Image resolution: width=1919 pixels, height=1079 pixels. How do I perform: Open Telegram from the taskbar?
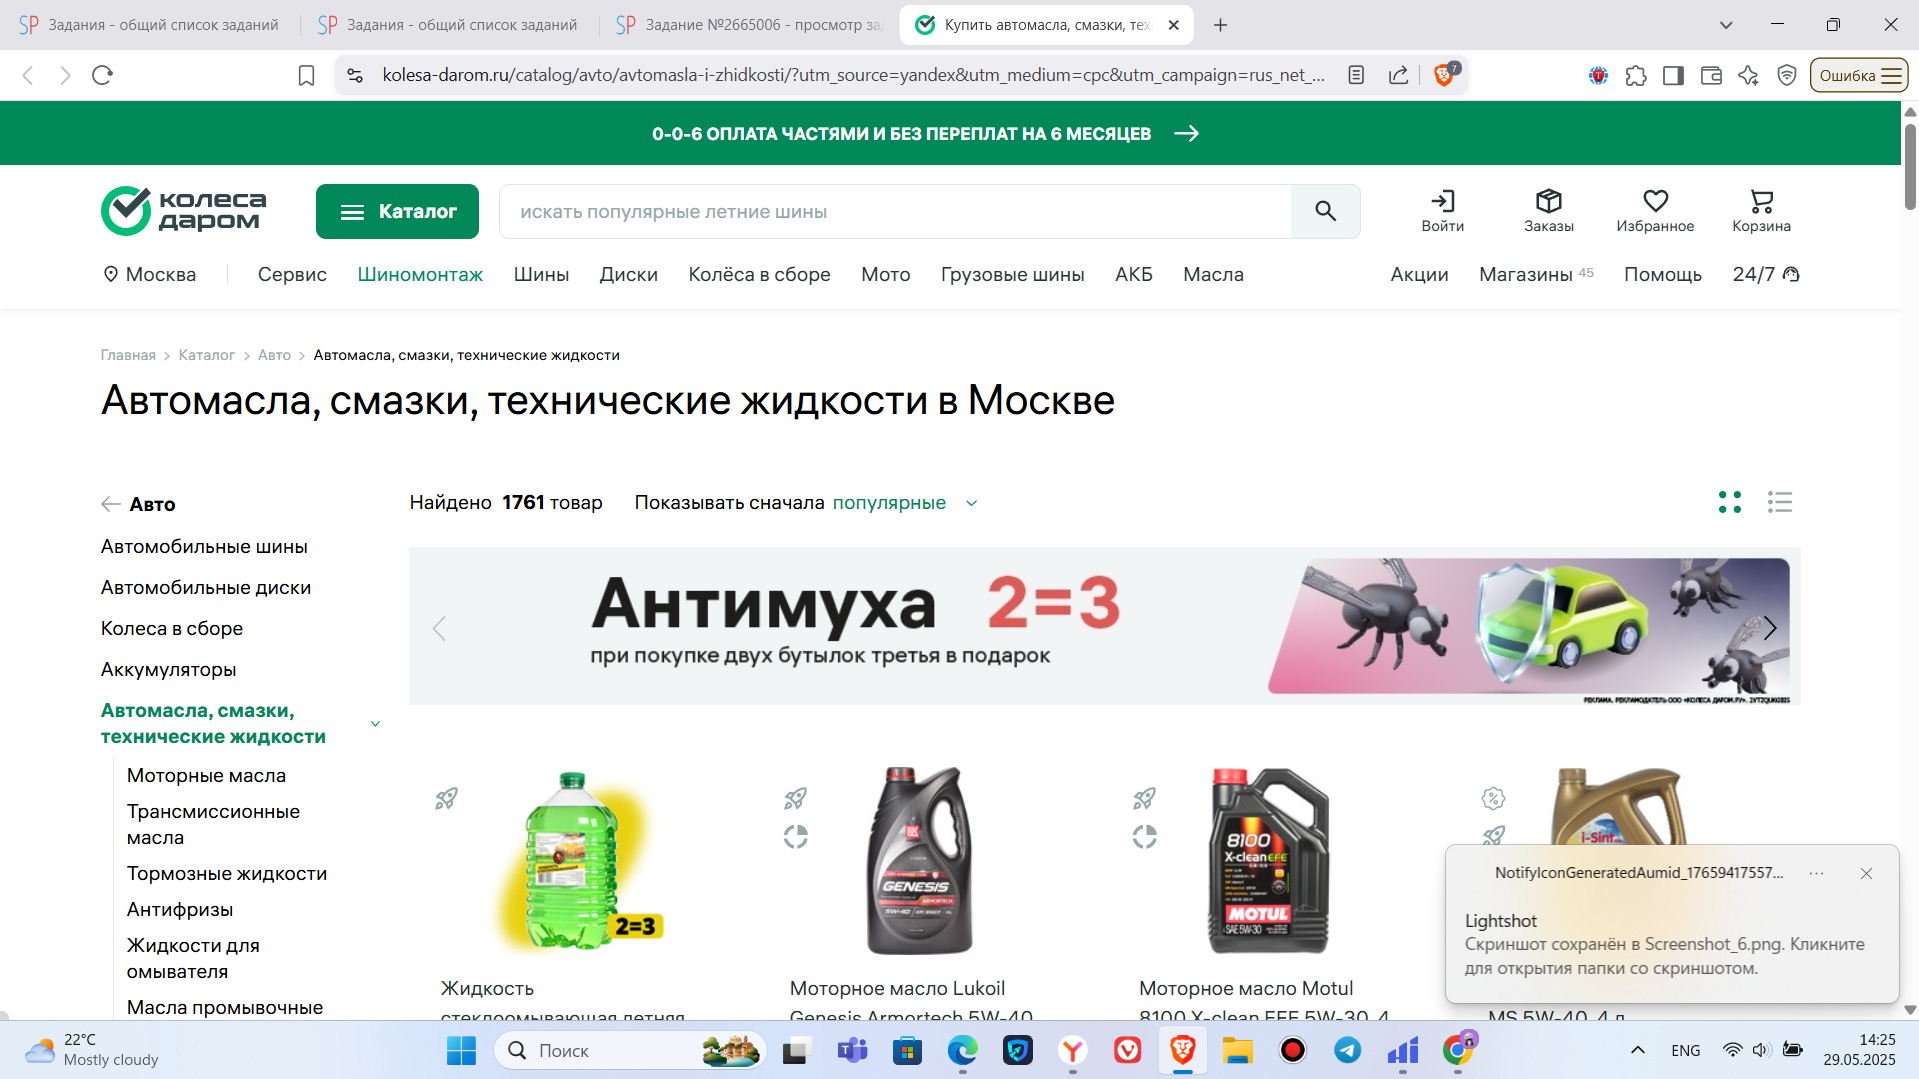pos(1347,1050)
